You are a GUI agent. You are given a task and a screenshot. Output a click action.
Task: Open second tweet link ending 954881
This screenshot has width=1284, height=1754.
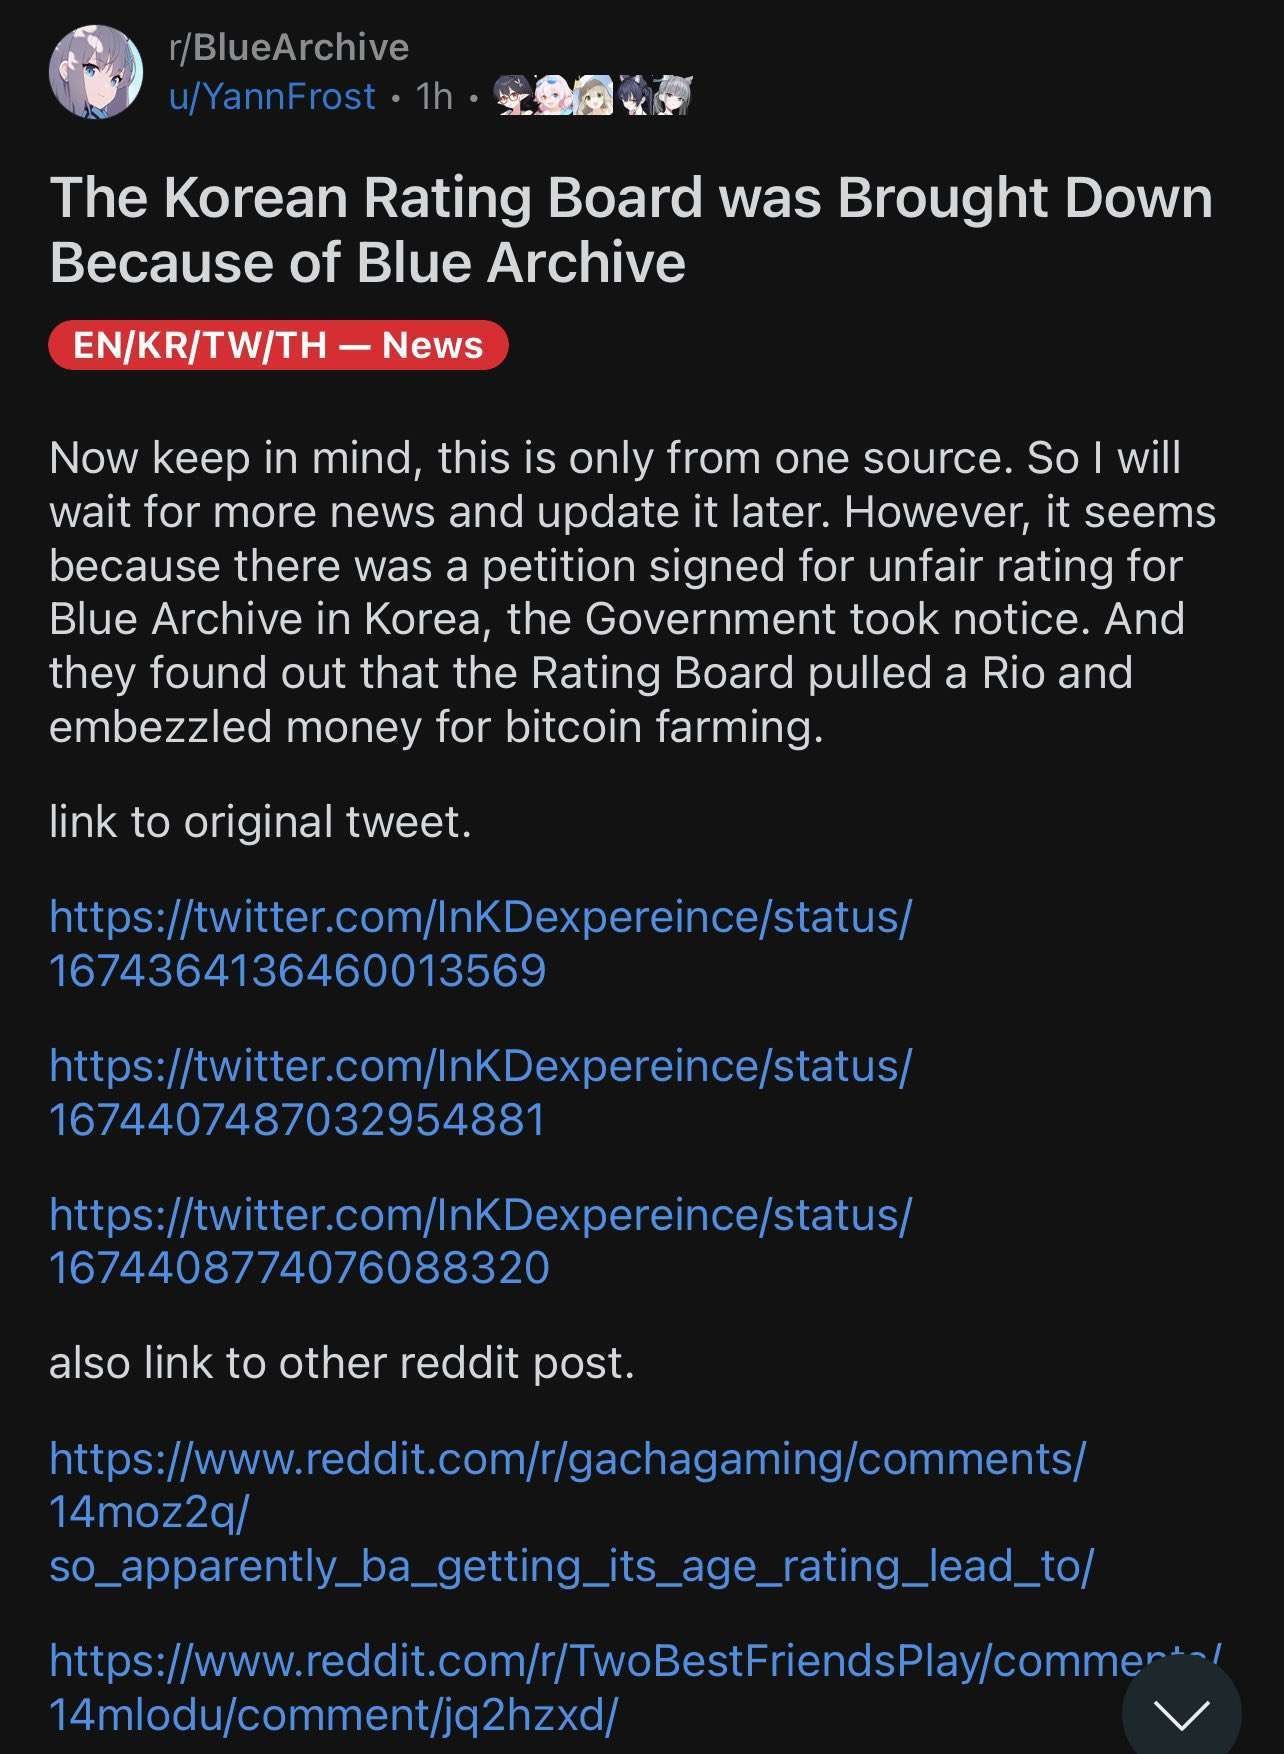(480, 1092)
